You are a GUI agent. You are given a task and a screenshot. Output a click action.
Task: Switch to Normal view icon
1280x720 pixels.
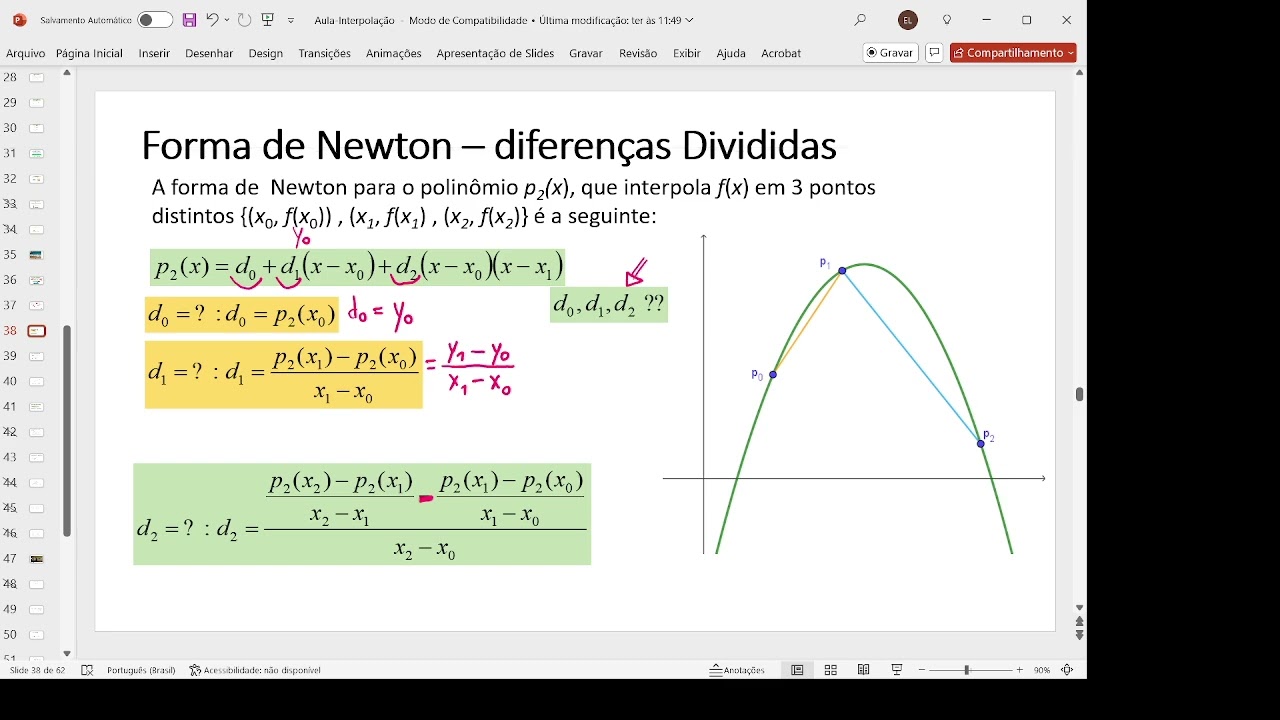point(797,670)
